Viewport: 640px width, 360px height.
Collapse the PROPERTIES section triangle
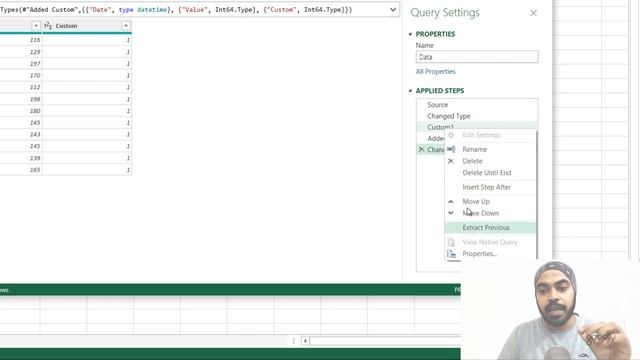[410, 34]
